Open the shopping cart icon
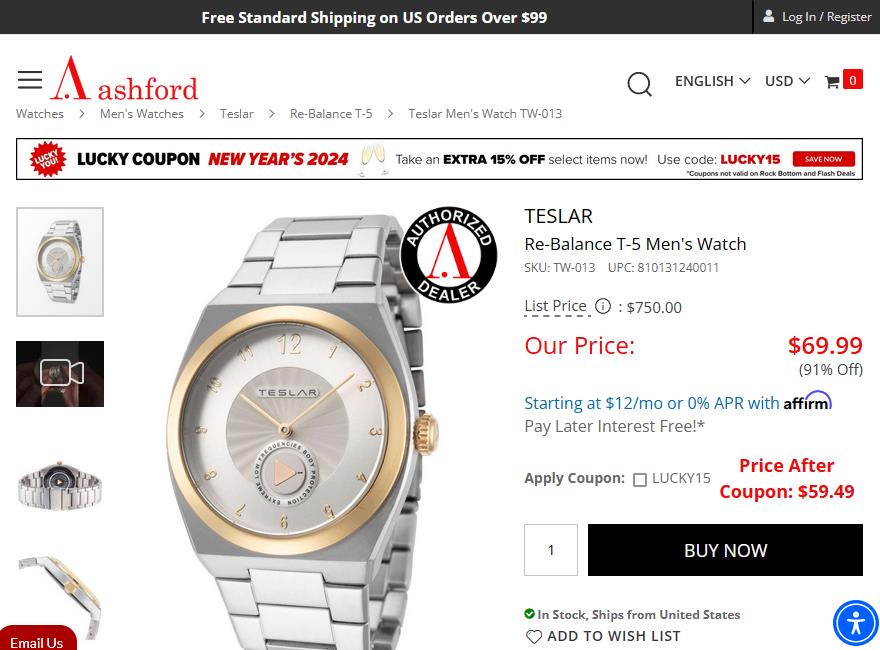880x650 pixels. pyautogui.click(x=832, y=82)
